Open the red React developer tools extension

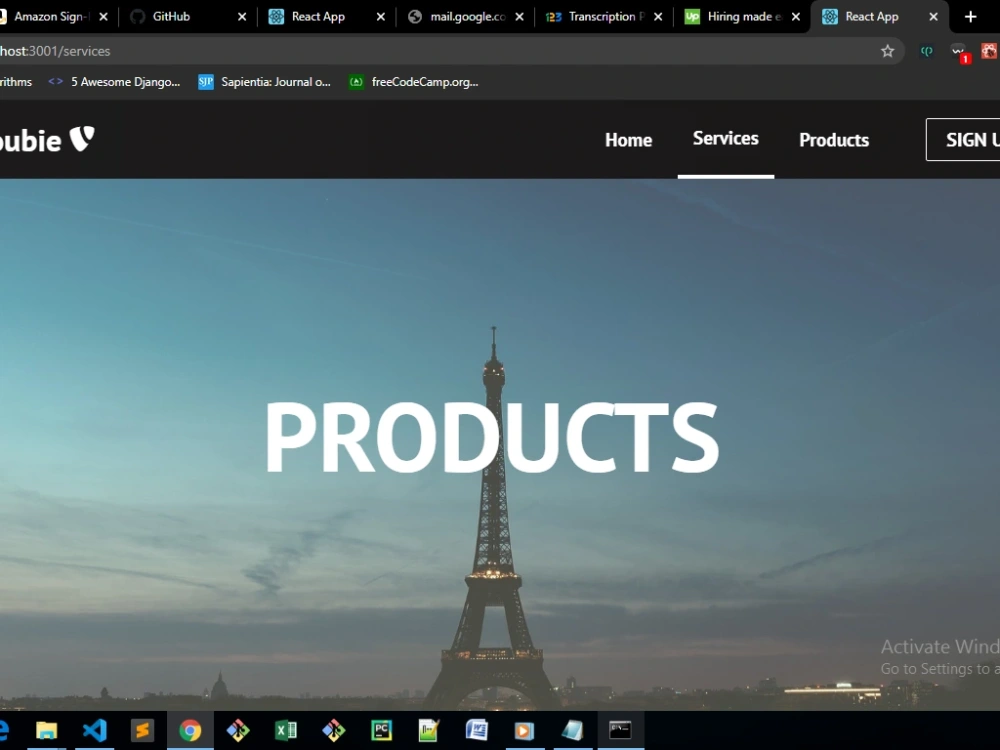coord(989,51)
